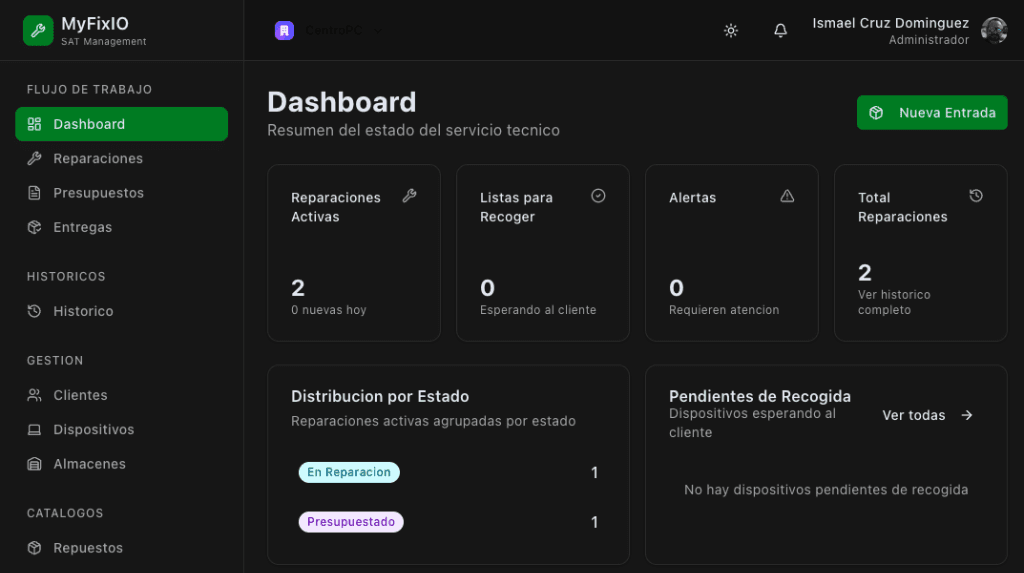Click warning triangle icon on Alertas card
The height and width of the screenshot is (573, 1024).
(787, 196)
